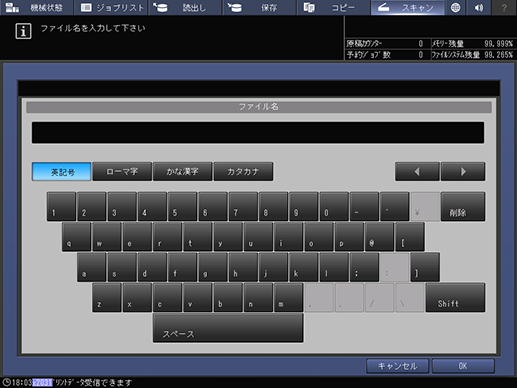Tap the p key
The height and width of the screenshot is (388, 517).
[x=349, y=237]
